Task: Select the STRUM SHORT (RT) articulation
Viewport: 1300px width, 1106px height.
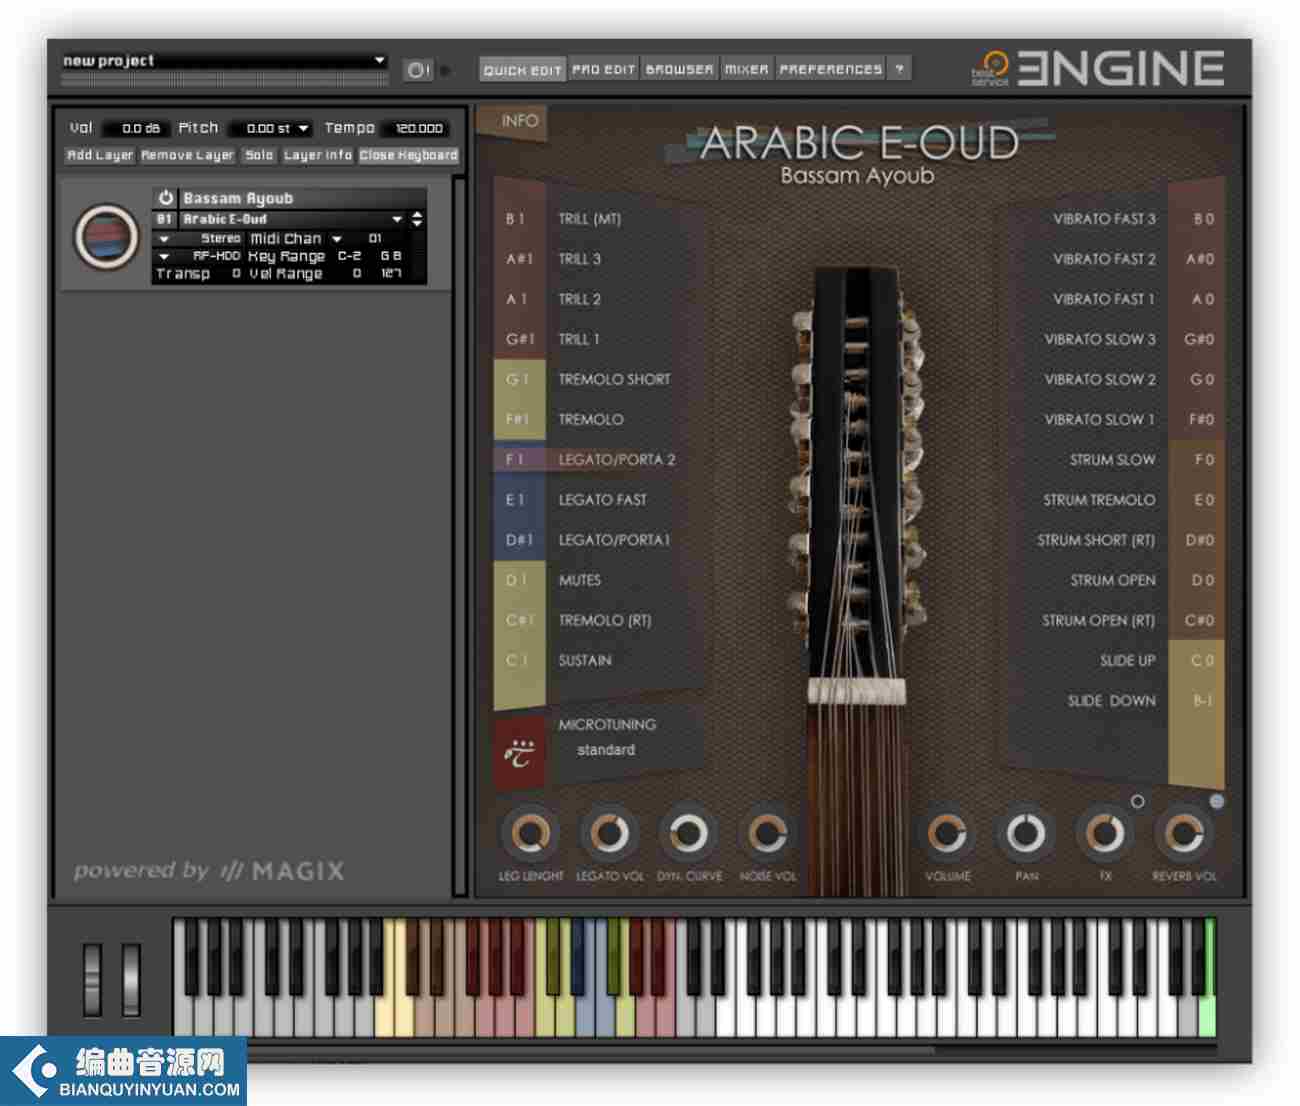Action: pos(1096,540)
